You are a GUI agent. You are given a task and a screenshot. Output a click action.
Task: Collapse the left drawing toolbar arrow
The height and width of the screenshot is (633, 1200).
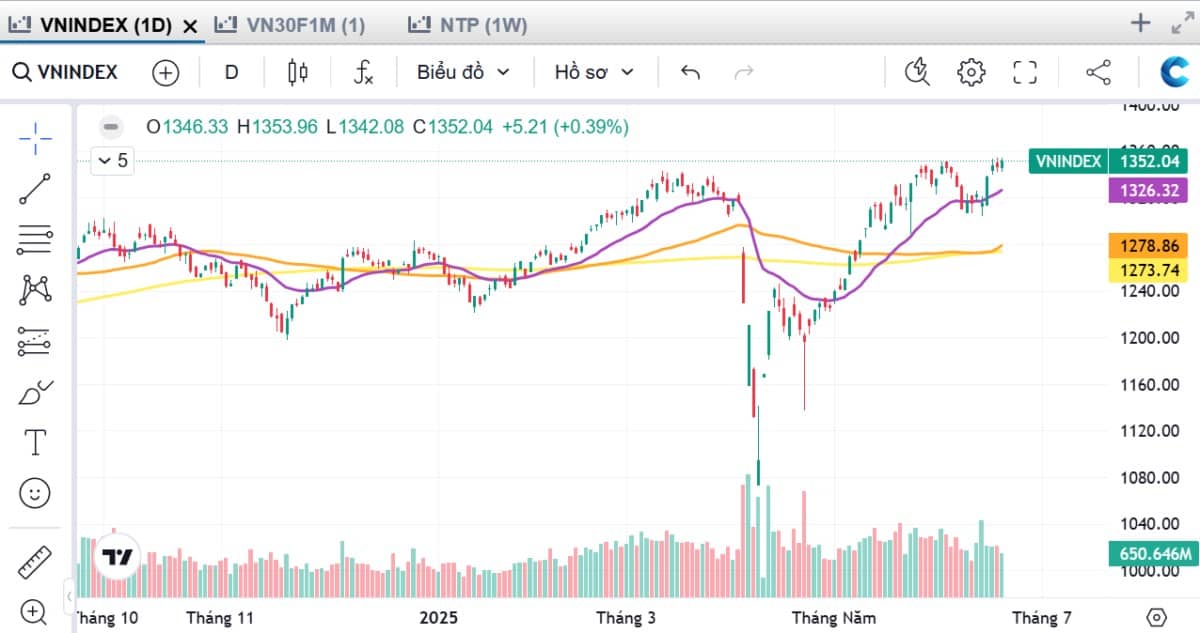click(69, 595)
